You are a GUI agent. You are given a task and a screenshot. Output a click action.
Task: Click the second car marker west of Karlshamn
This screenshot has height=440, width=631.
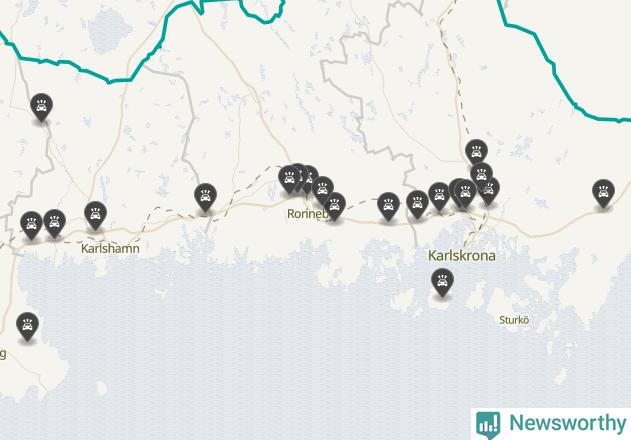tap(54, 223)
